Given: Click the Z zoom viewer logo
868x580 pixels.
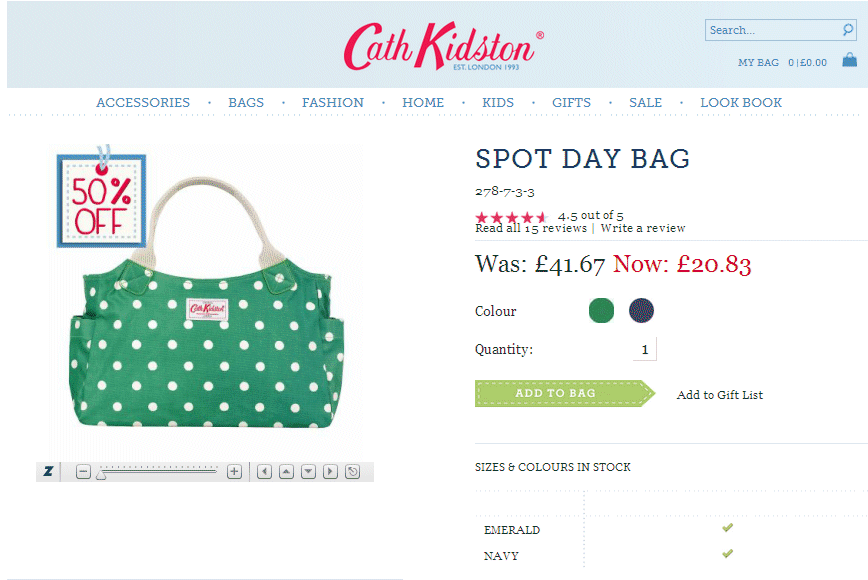Looking at the screenshot, I should pyautogui.click(x=48, y=472).
